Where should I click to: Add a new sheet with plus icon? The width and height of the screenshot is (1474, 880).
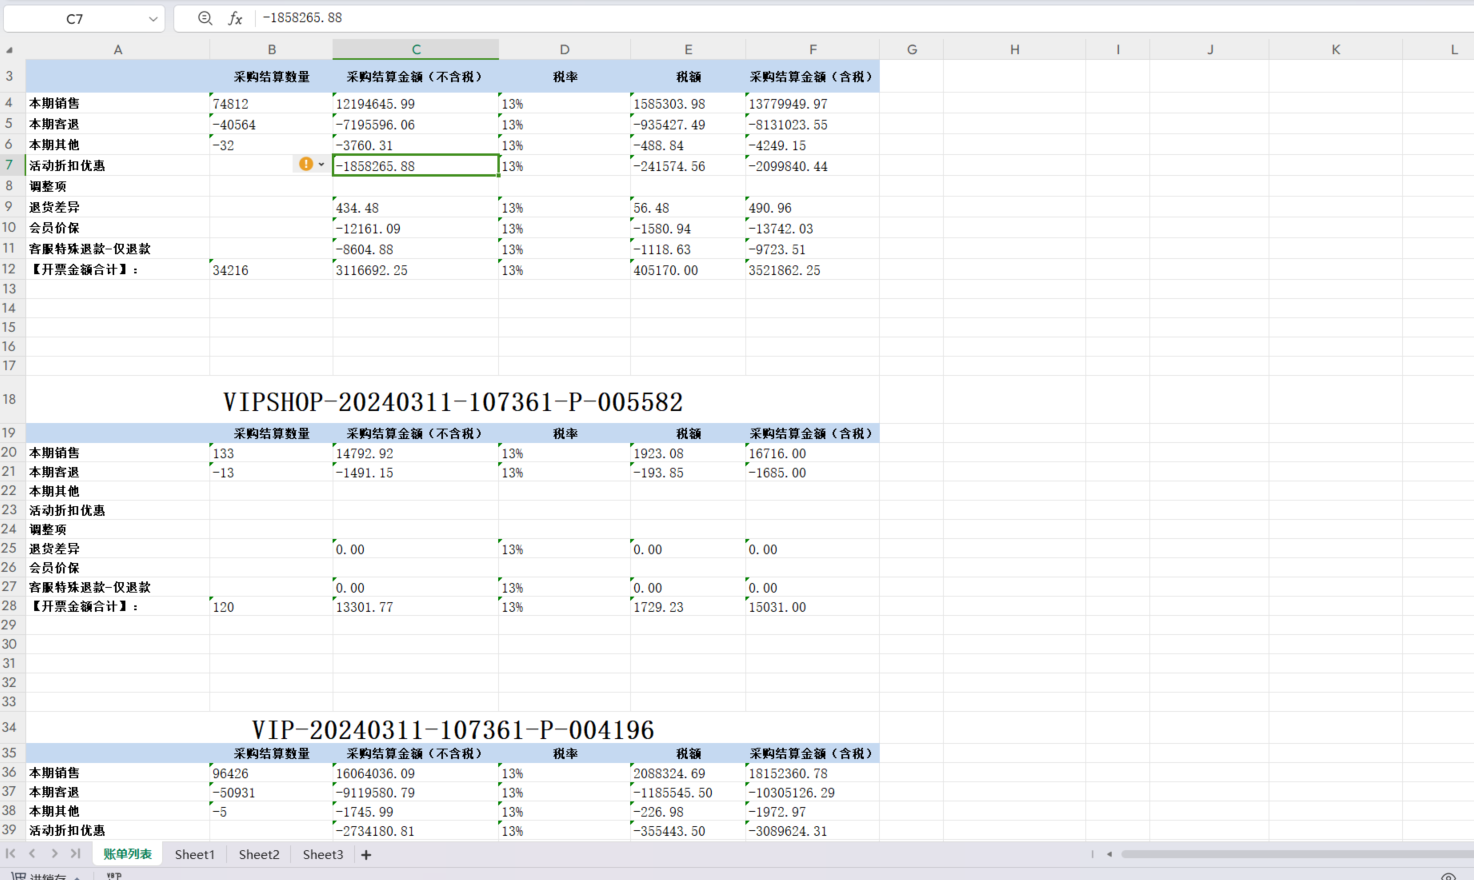tap(366, 855)
